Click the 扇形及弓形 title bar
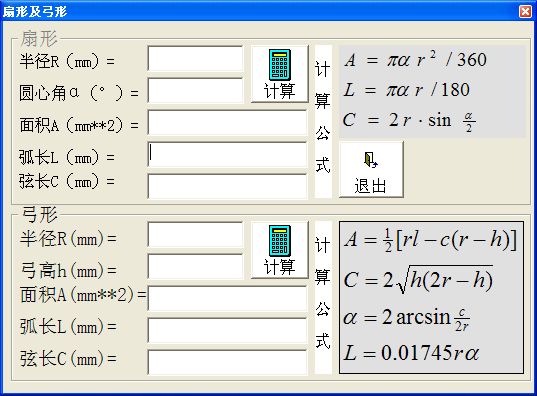Viewport: 537px width, 396px height. pyautogui.click(x=260, y=11)
